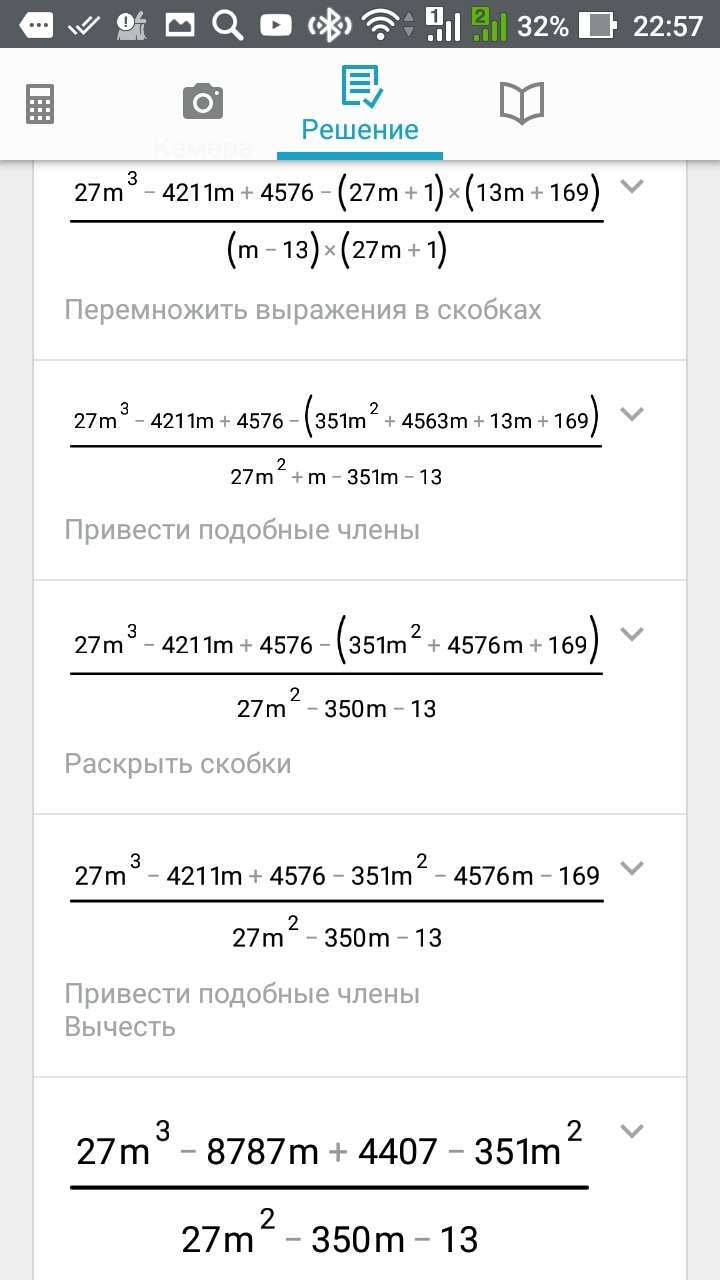Screen dimensions: 720x1280
Task: Expand the 'Раскрыть скобки' step chevron
Action: (631, 633)
